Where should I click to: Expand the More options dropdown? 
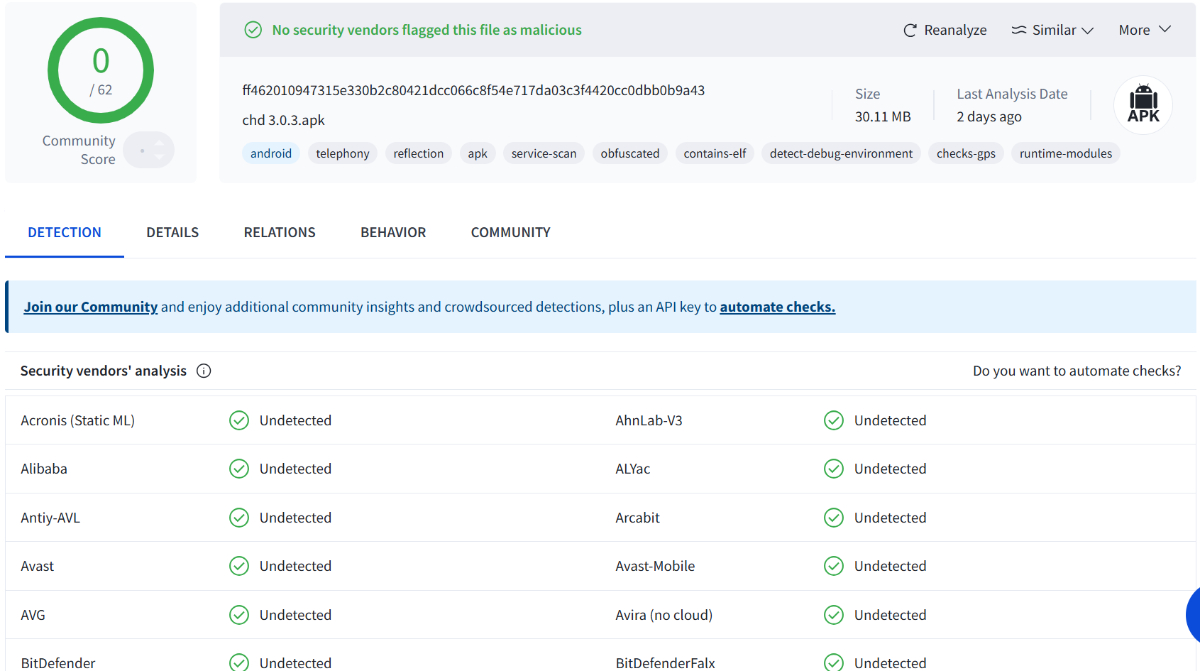coord(1144,30)
